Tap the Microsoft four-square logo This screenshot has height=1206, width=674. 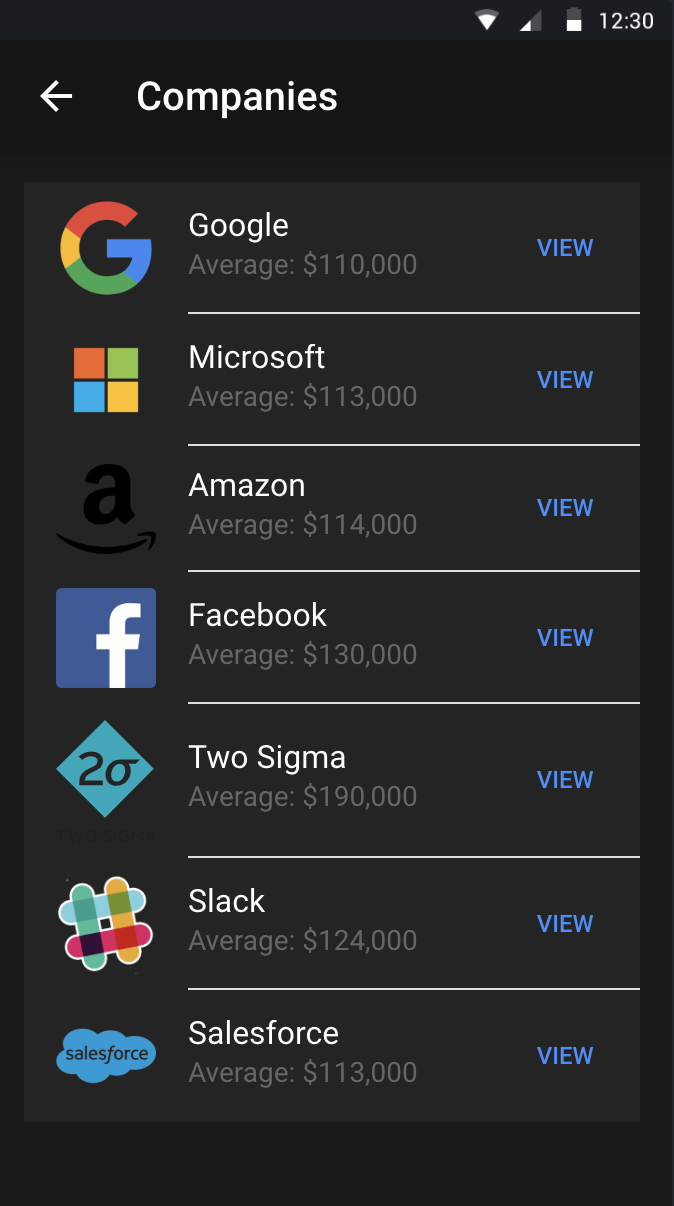click(x=106, y=380)
